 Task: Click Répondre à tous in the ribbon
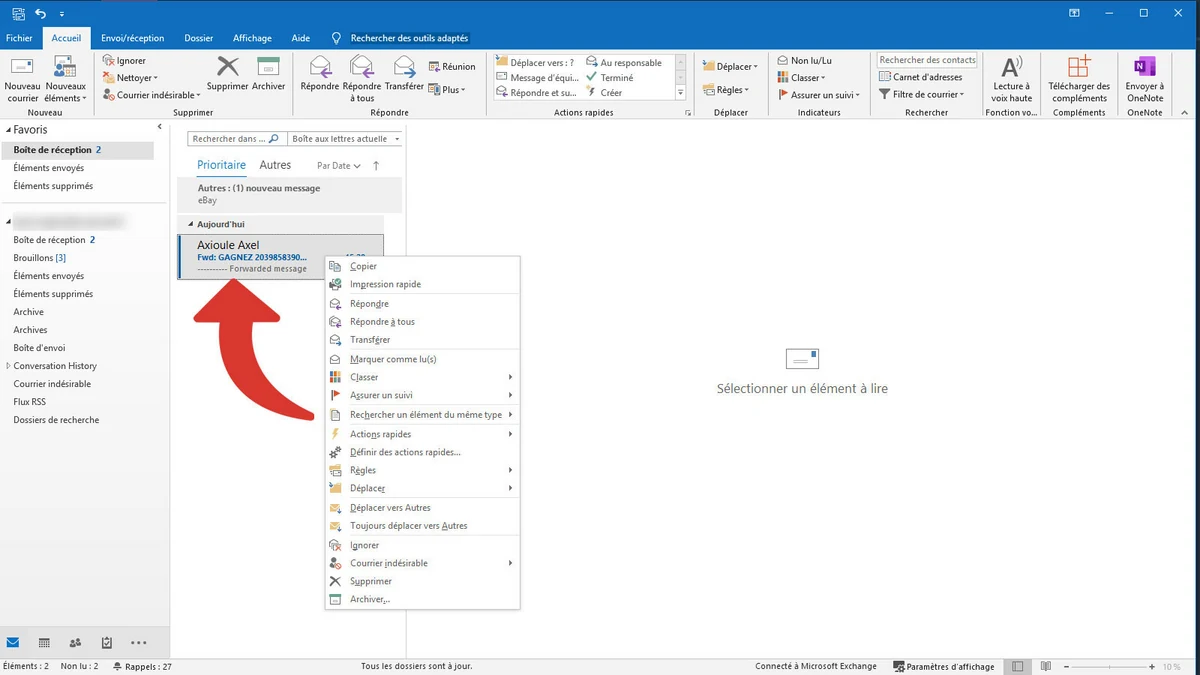click(360, 78)
